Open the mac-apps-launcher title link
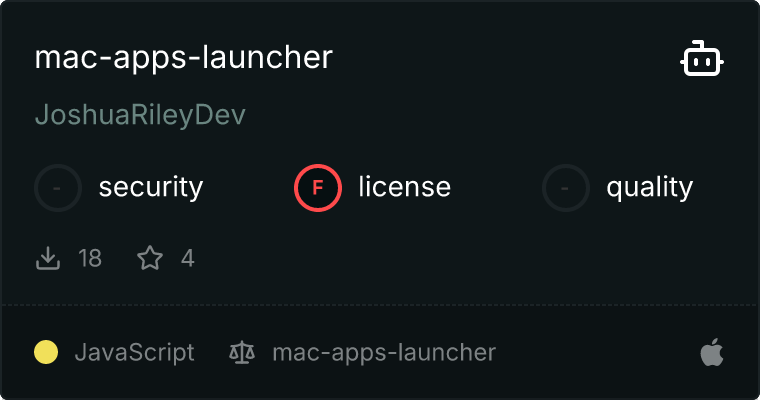This screenshot has width=760, height=400. [183, 57]
